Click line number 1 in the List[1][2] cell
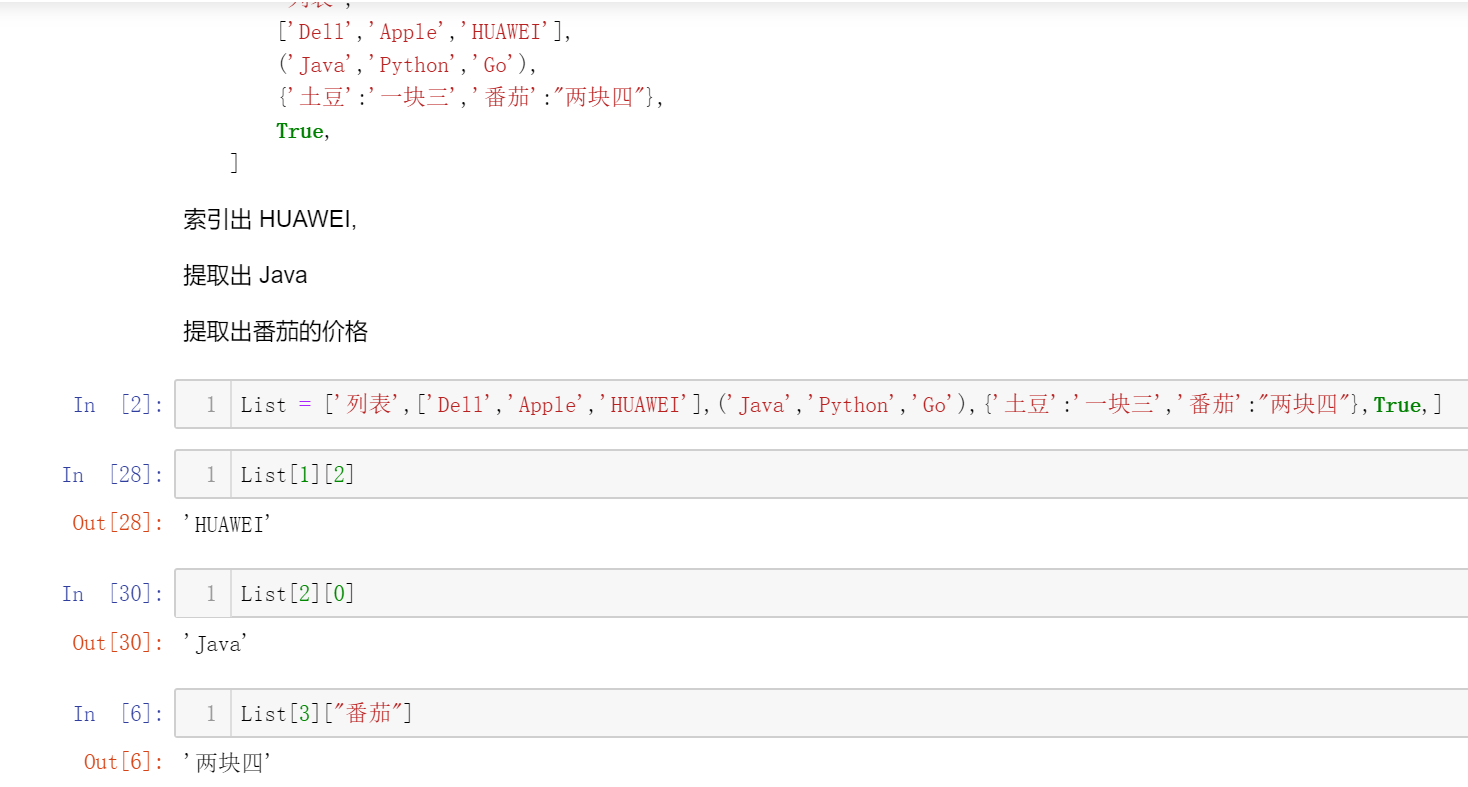This screenshot has height=787, width=1468. tap(210, 475)
